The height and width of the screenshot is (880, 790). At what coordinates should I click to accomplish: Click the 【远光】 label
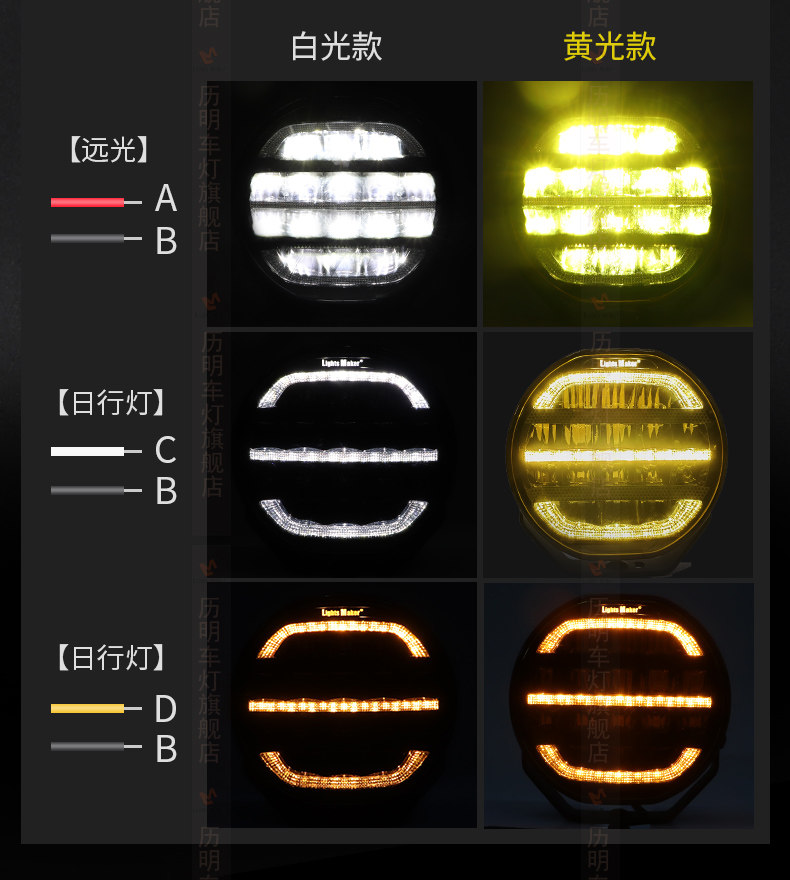109,149
